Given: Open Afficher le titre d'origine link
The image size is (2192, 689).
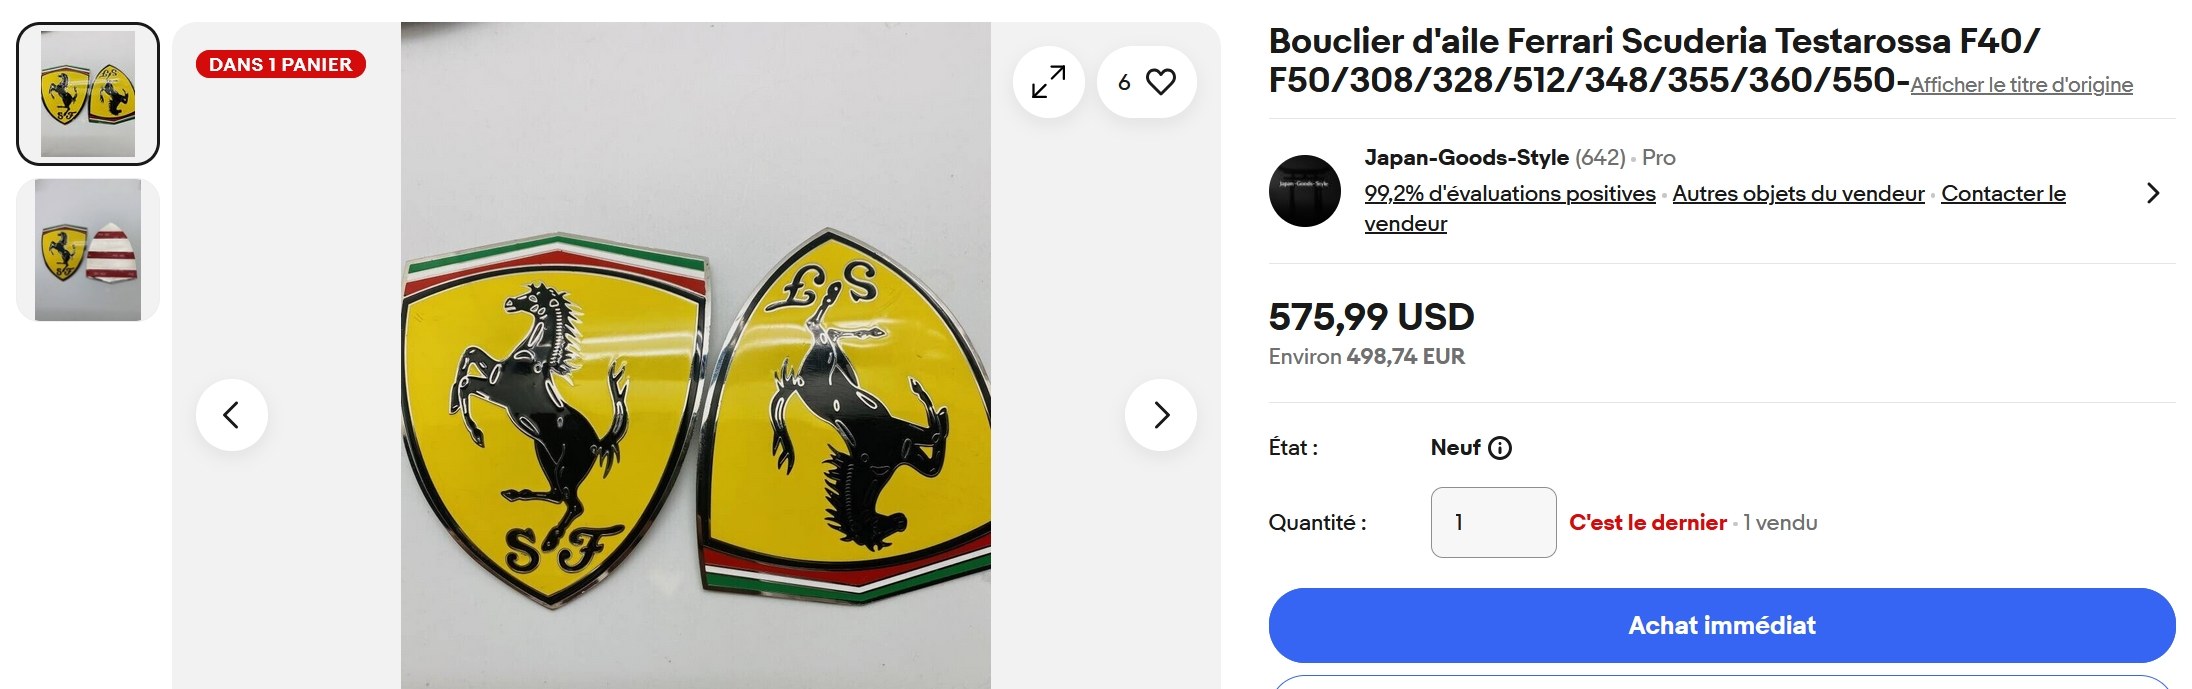Looking at the screenshot, I should [x=2021, y=85].
